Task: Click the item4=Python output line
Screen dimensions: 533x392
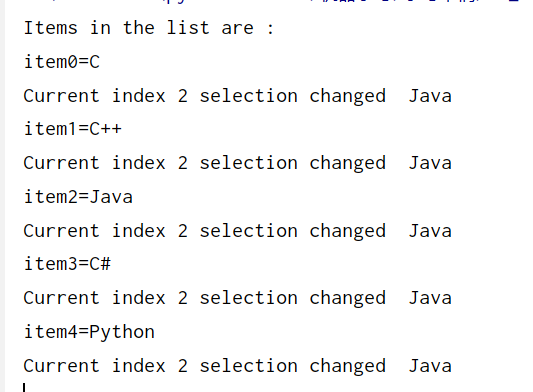Action: coord(89,332)
